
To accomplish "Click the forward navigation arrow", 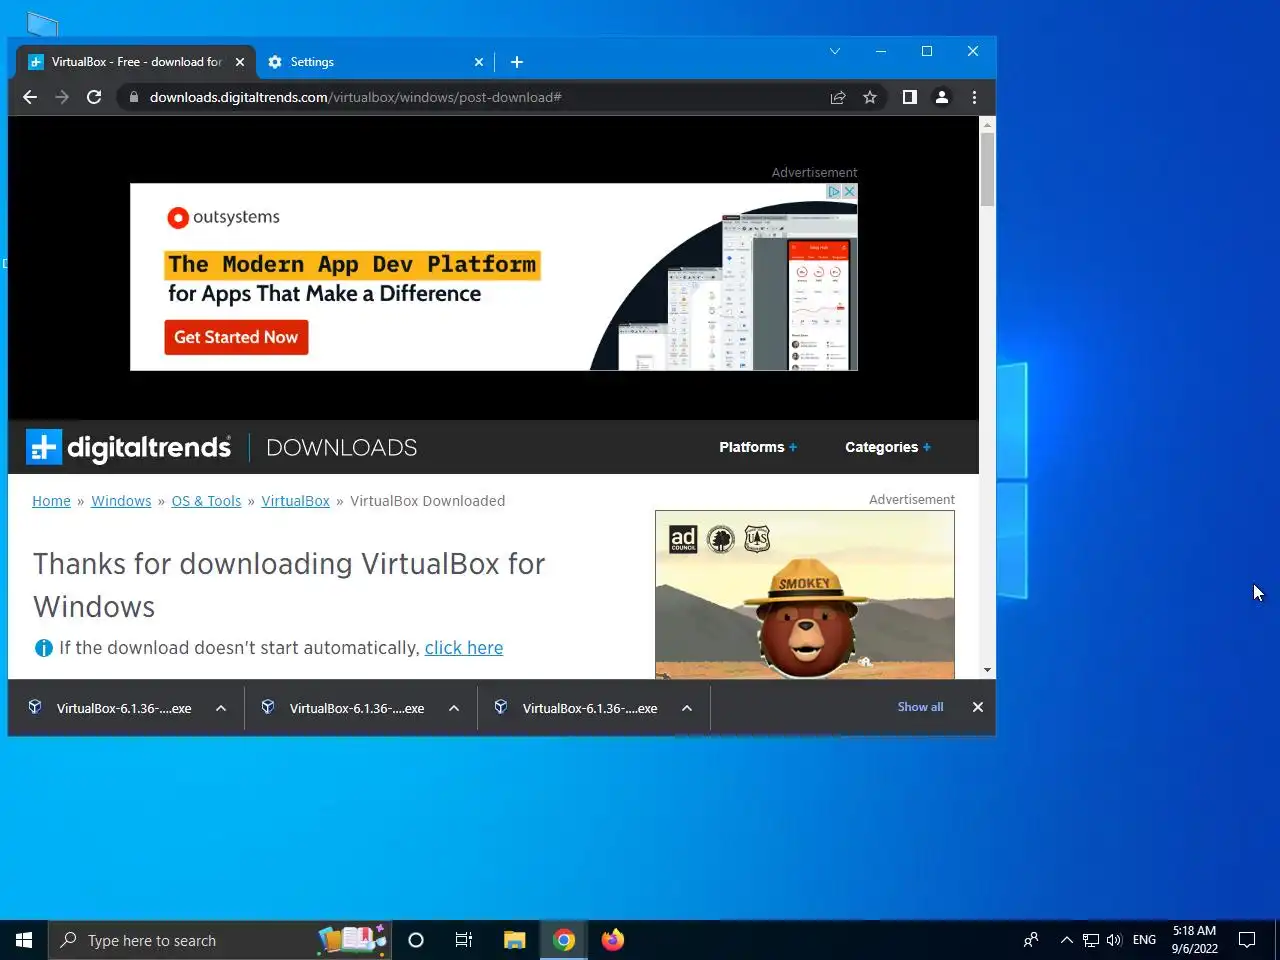I will [62, 97].
